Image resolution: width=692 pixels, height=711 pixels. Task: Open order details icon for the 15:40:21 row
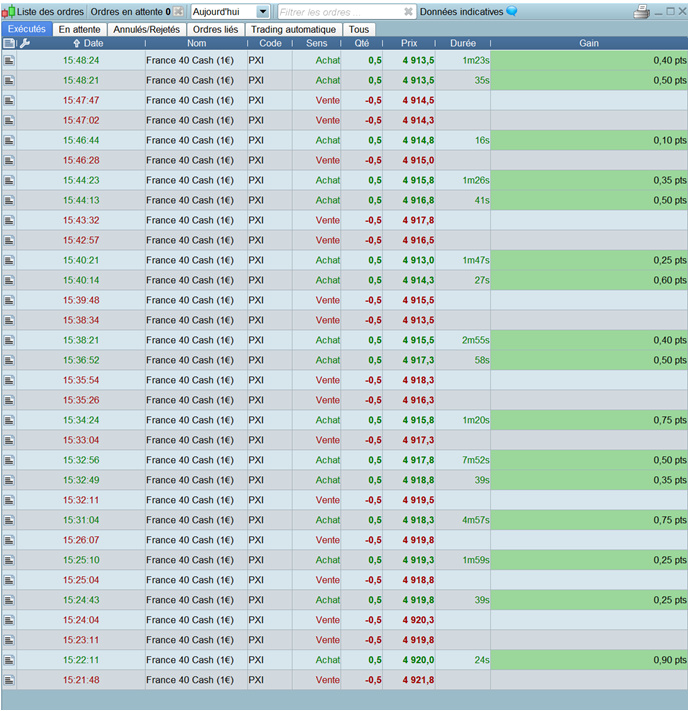click(x=9, y=260)
